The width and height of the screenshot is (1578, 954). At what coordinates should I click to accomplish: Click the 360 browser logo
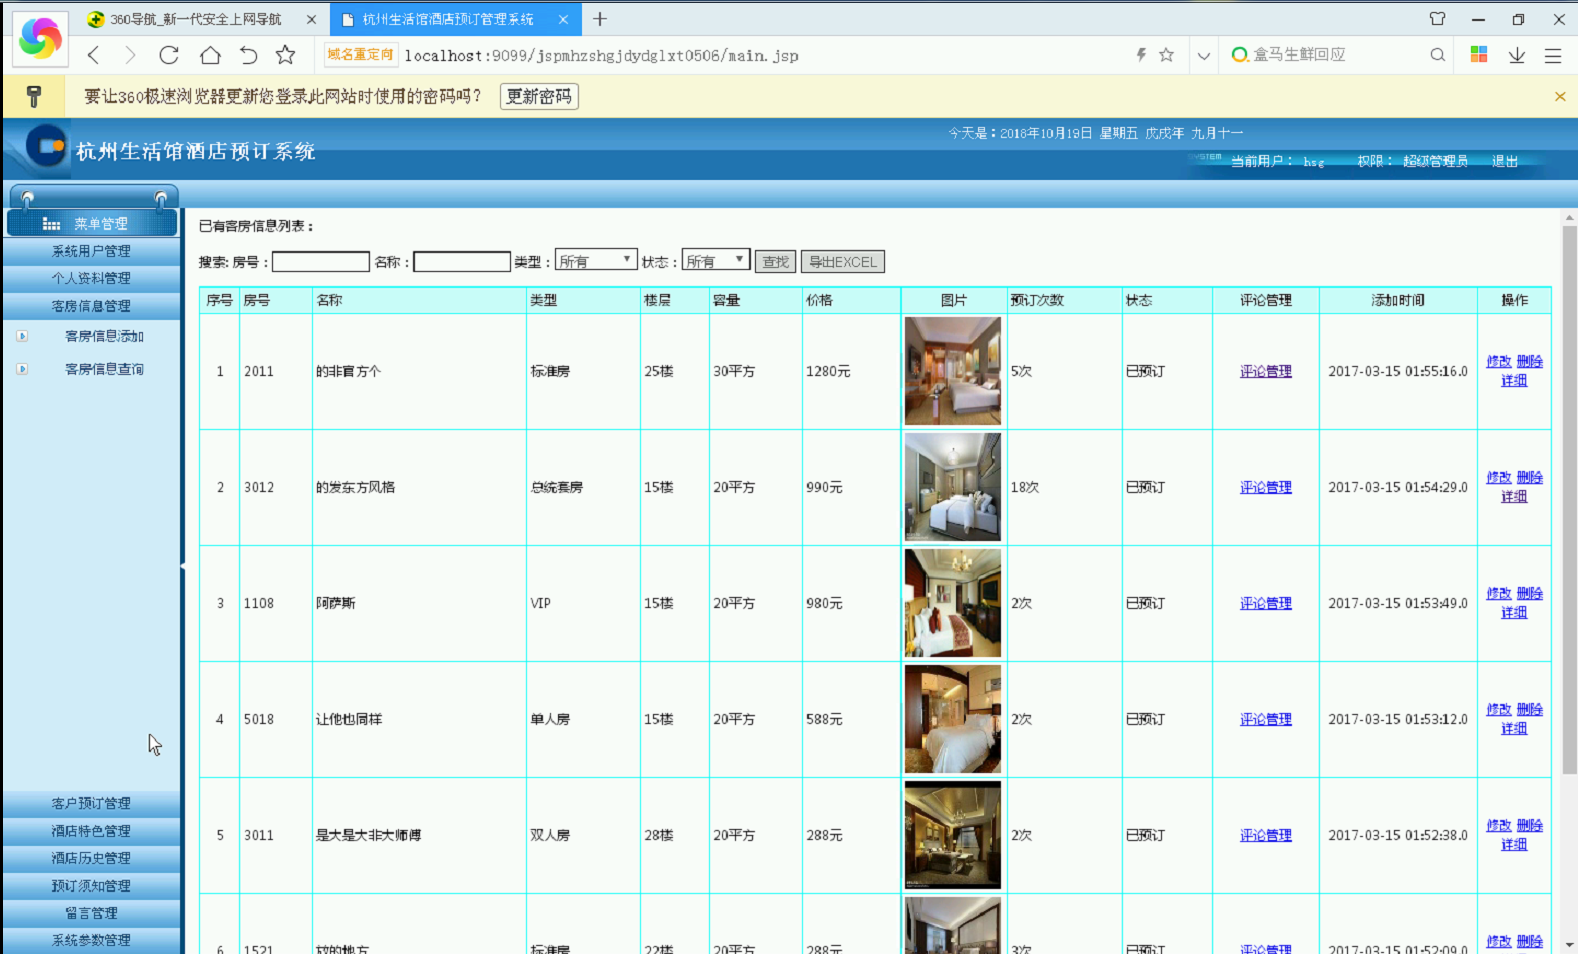pos(40,38)
